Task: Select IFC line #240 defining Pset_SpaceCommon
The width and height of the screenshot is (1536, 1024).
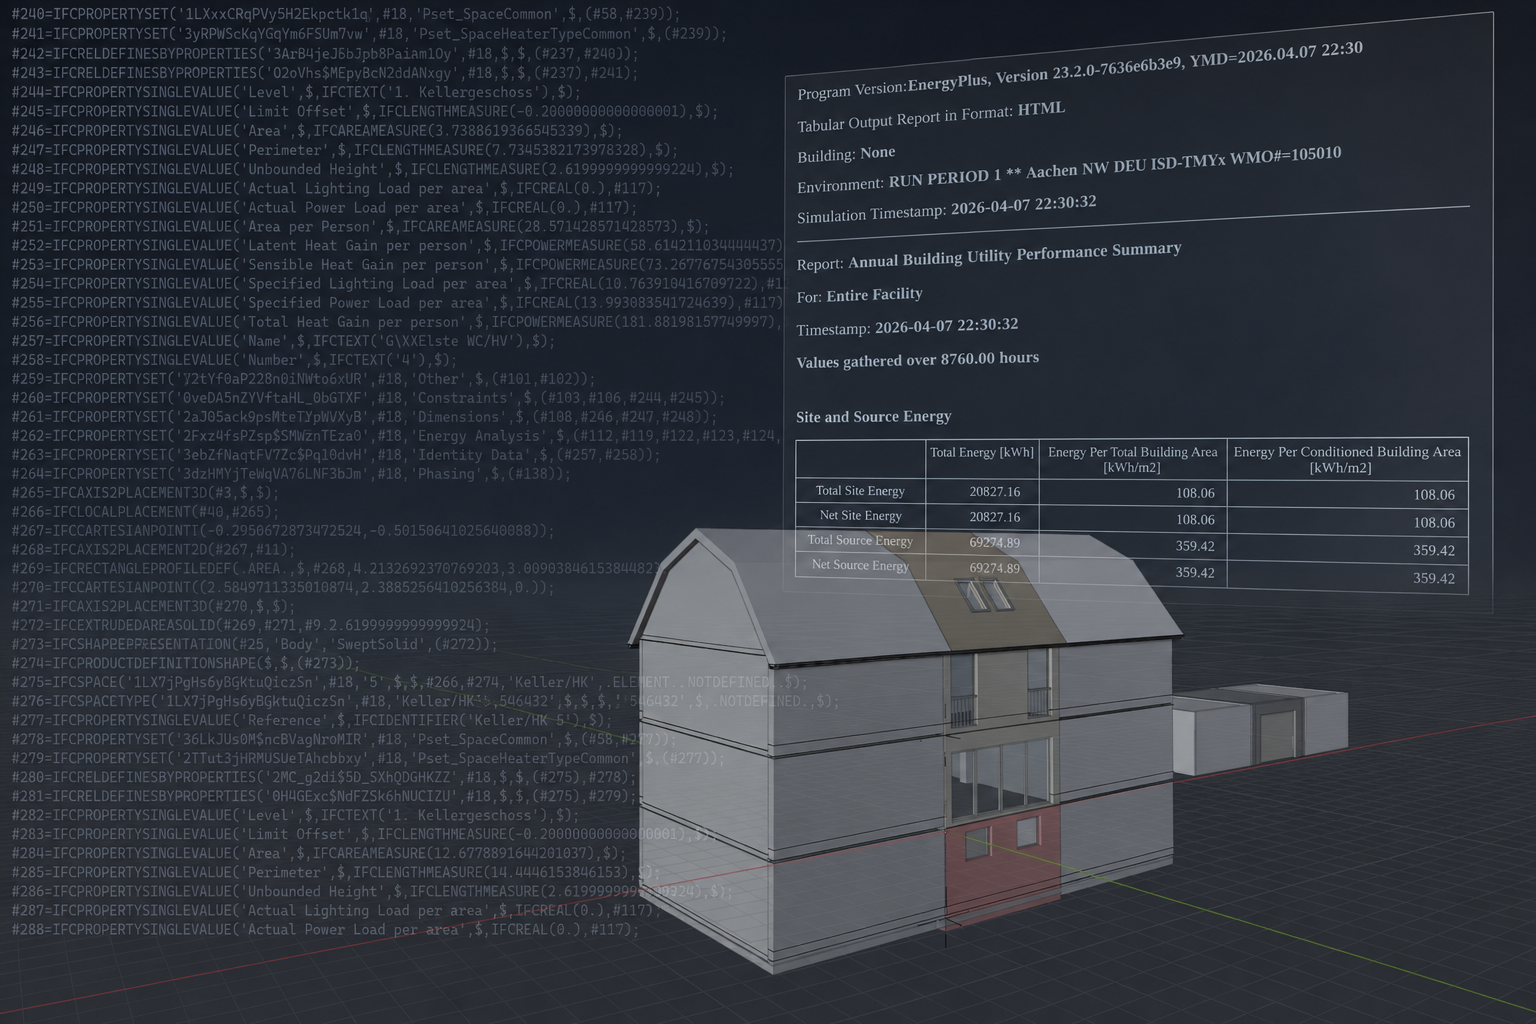Action: click(x=346, y=15)
